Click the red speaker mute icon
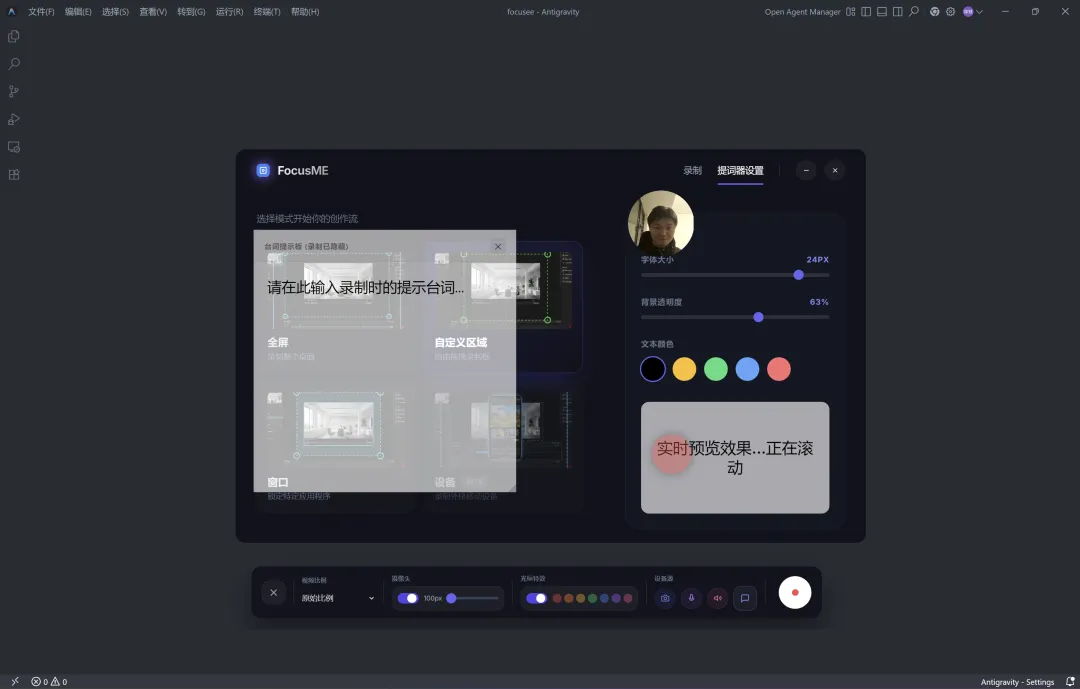 718,598
